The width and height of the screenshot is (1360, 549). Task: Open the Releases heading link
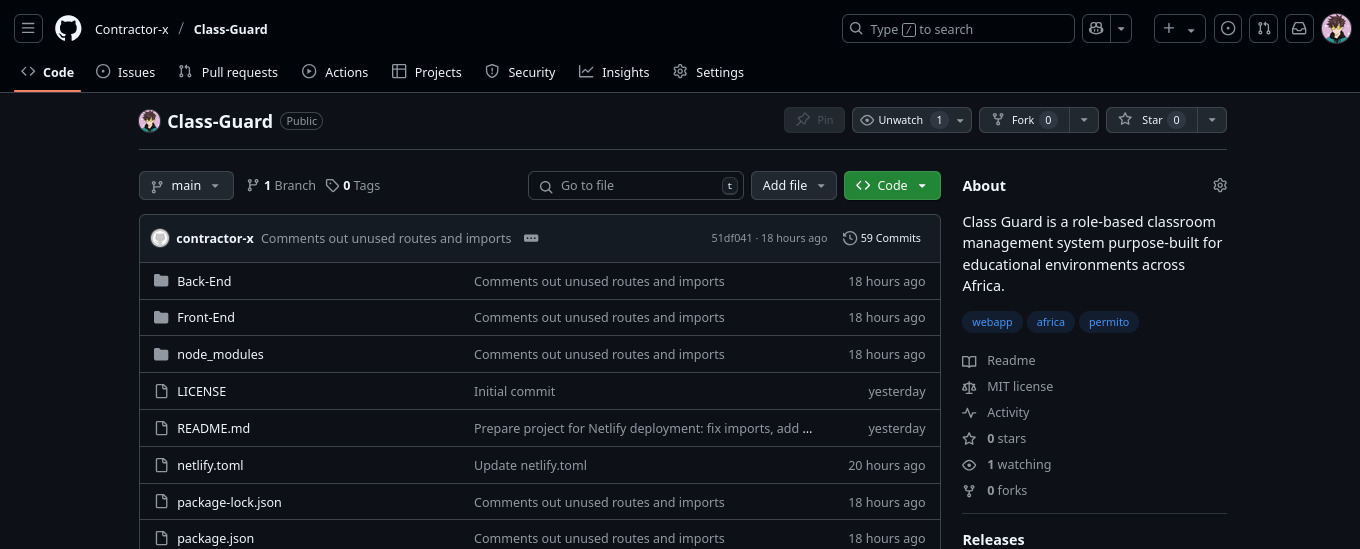(993, 539)
